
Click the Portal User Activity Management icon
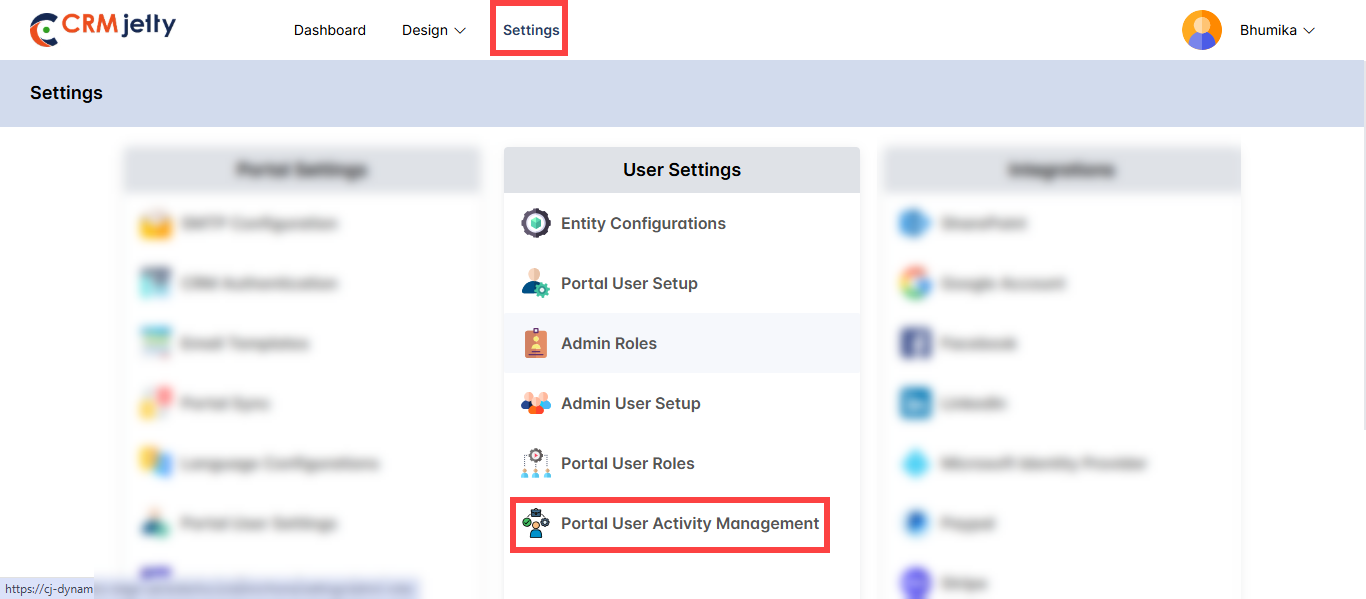tap(536, 523)
